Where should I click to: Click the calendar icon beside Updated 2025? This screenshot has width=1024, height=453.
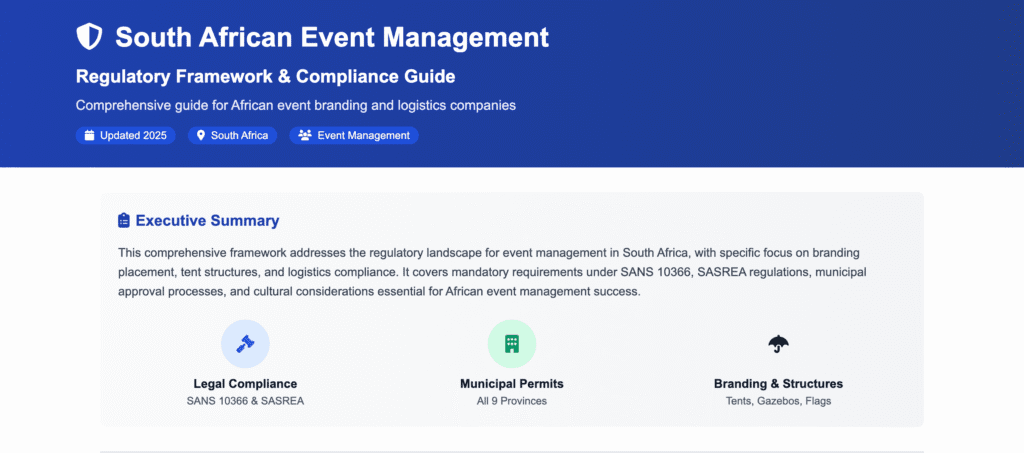(89, 135)
